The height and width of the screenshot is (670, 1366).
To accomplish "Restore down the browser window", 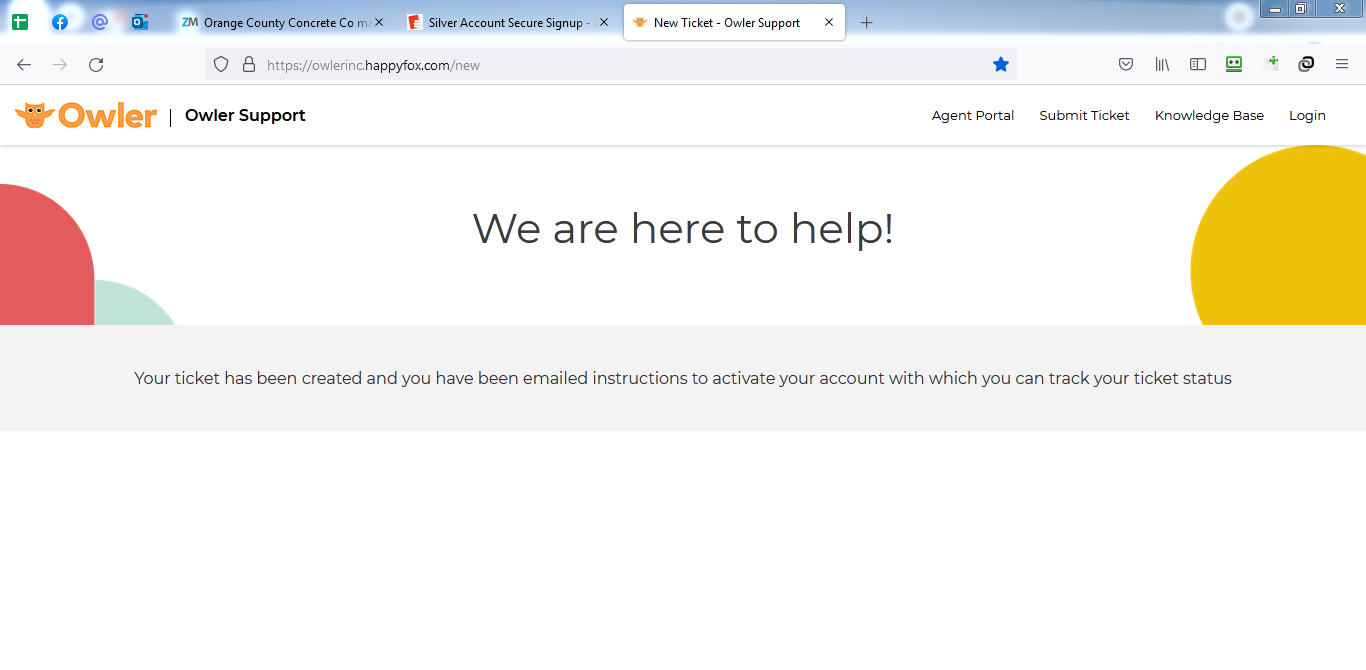I will (1300, 9).
